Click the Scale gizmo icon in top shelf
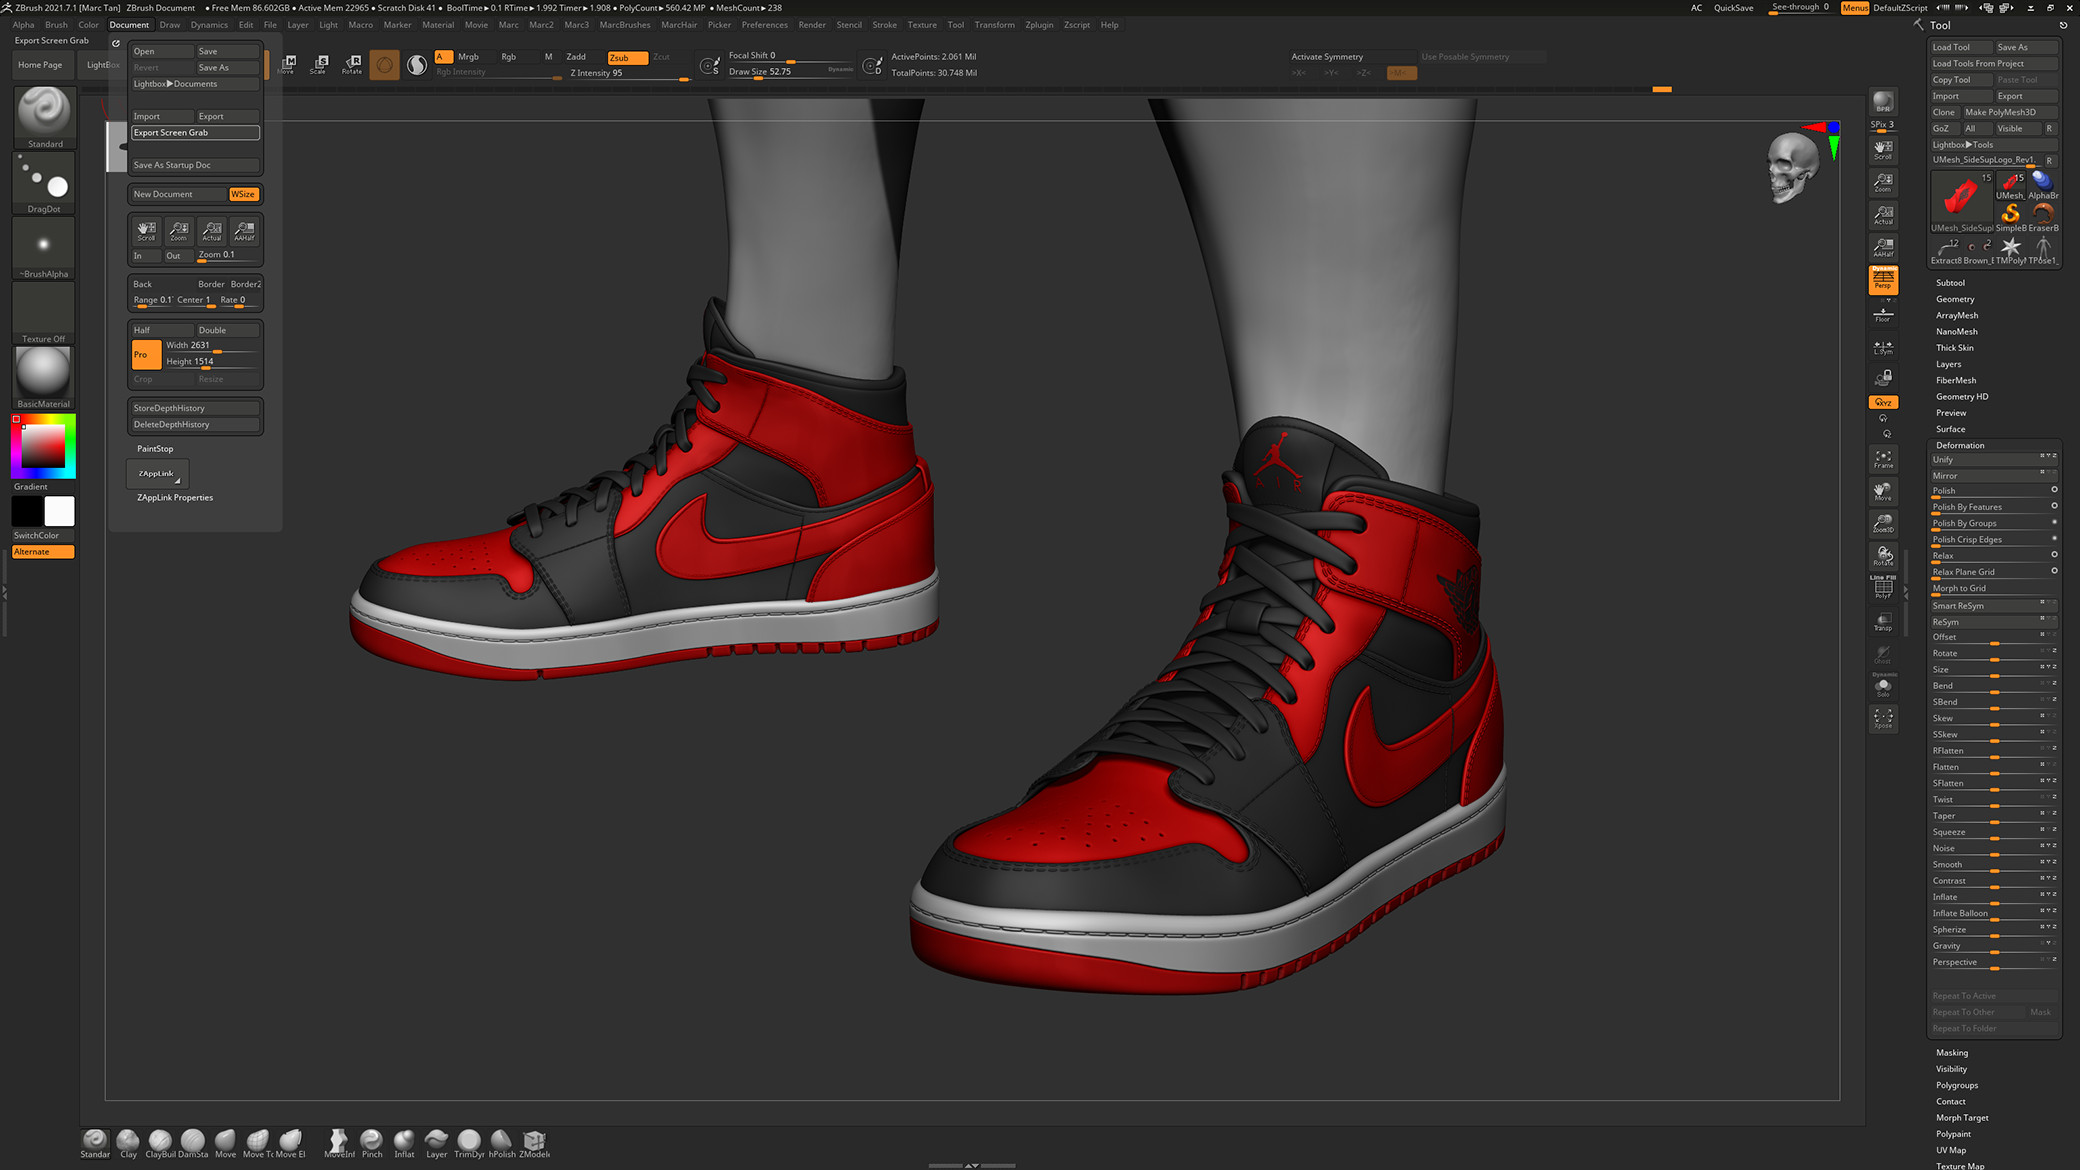Viewport: 2080px width, 1170px height. click(319, 65)
